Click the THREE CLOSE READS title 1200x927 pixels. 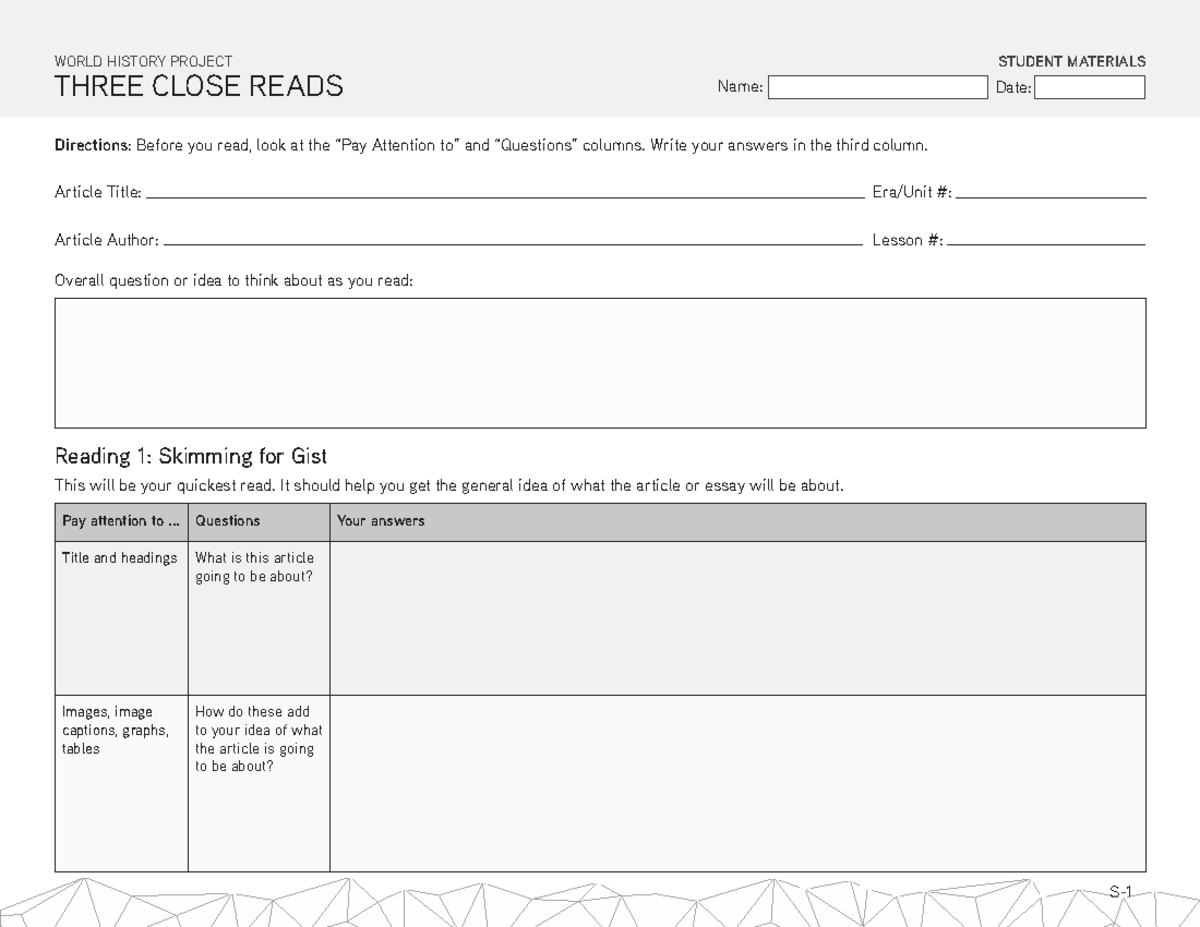(x=198, y=86)
